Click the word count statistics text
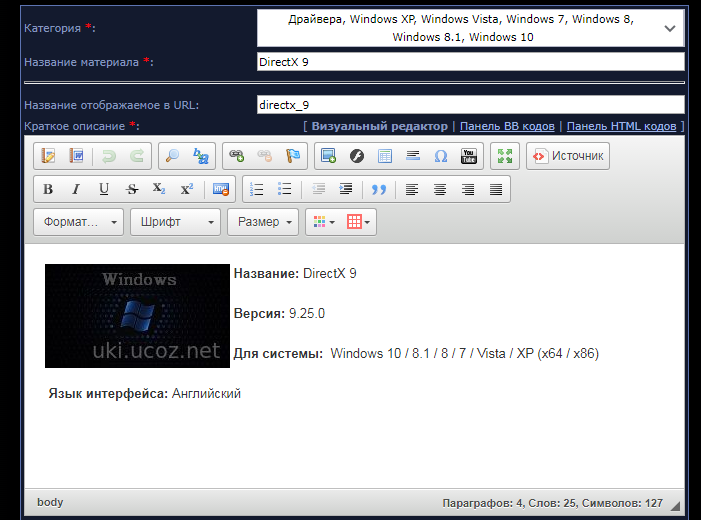This screenshot has width=701, height=520. (x=553, y=503)
